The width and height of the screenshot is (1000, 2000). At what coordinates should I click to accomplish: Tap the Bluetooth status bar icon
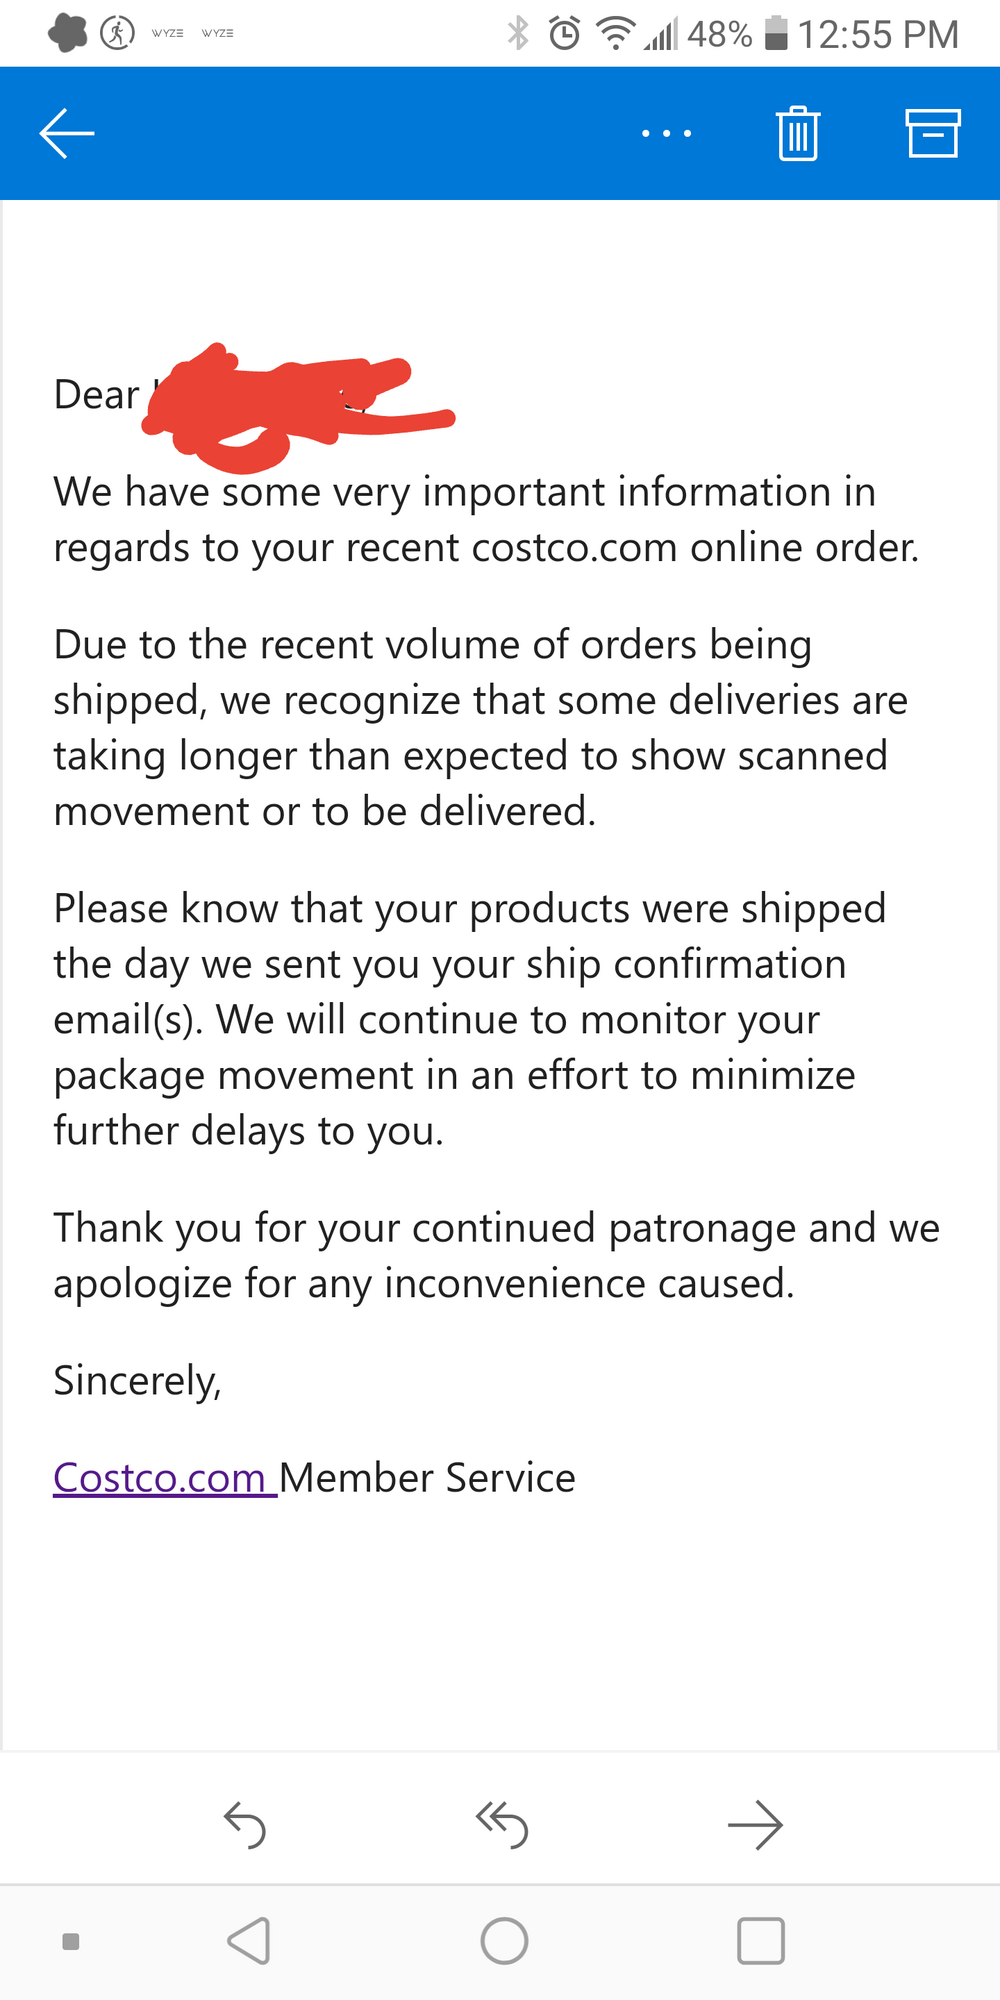point(518,34)
